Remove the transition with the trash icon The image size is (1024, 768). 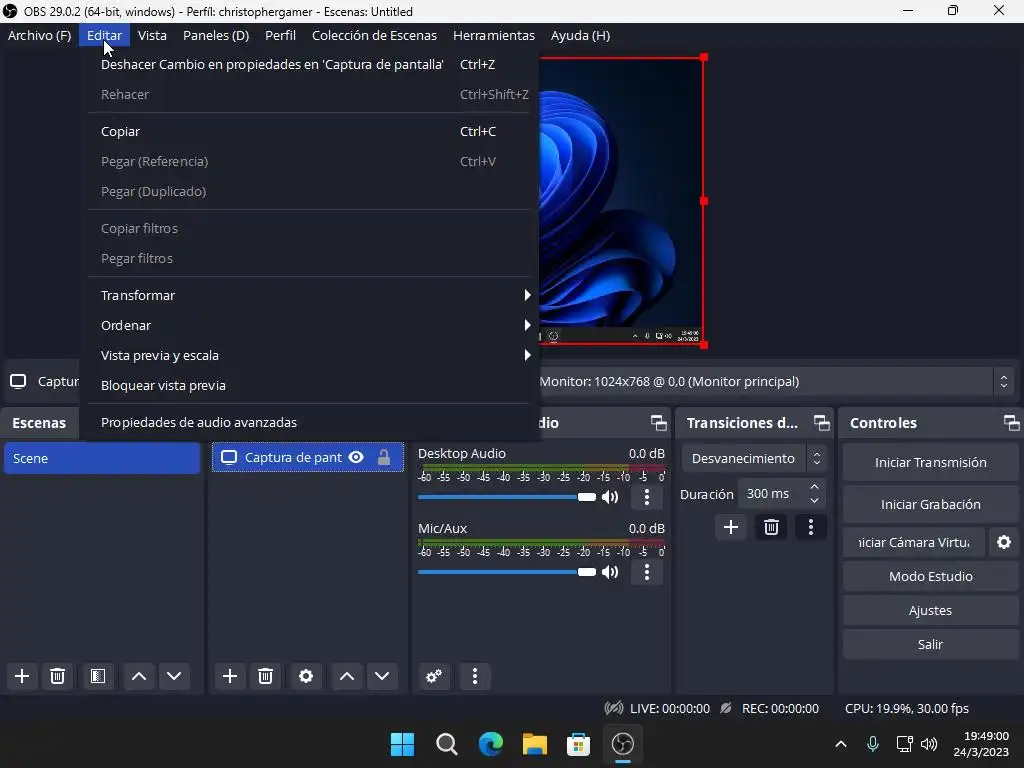point(771,527)
